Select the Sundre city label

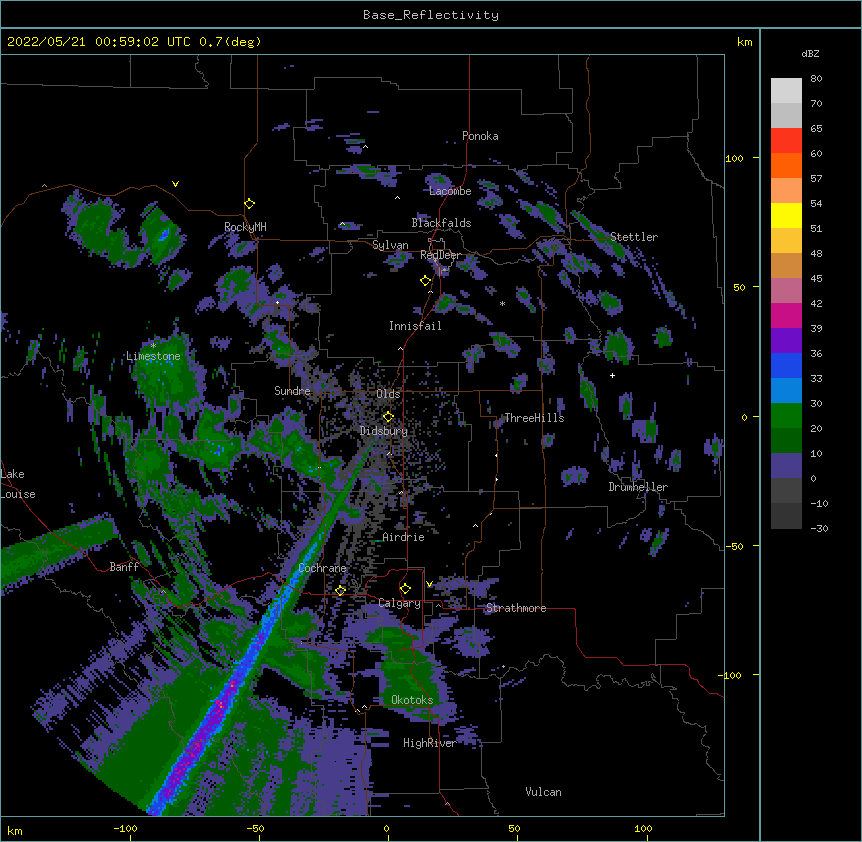292,391
